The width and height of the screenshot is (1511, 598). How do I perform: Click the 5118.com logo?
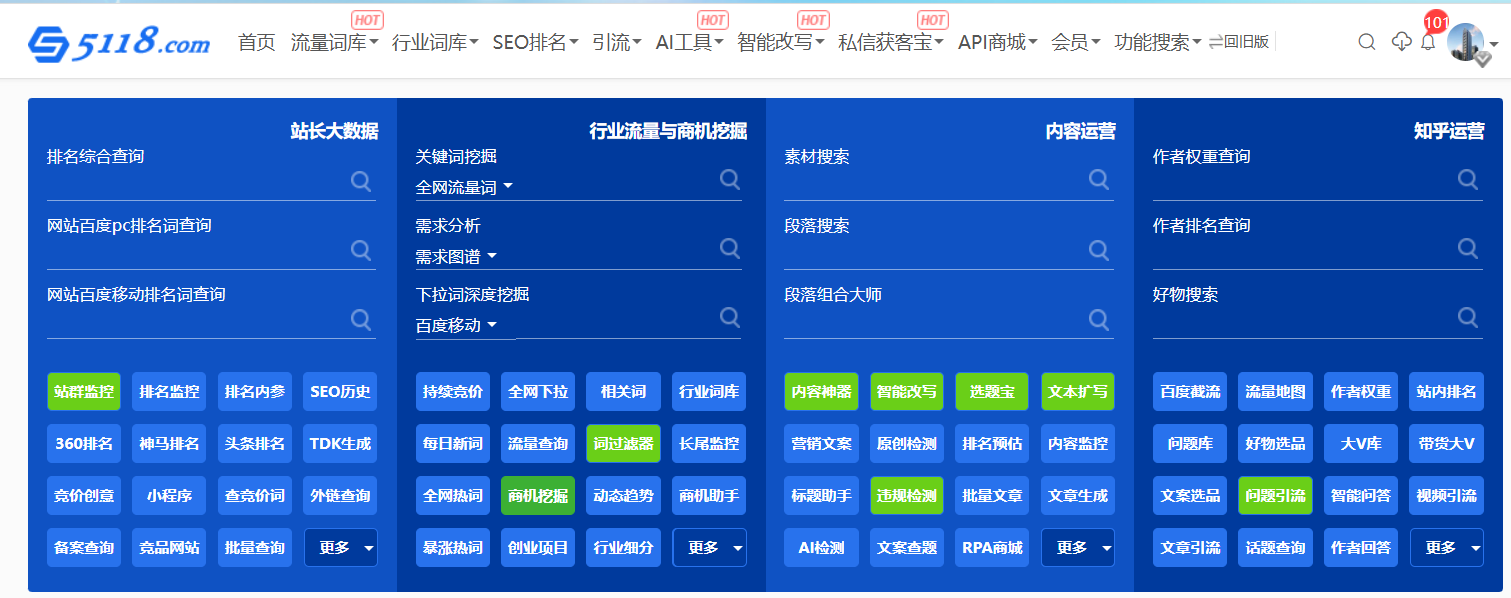[119, 42]
